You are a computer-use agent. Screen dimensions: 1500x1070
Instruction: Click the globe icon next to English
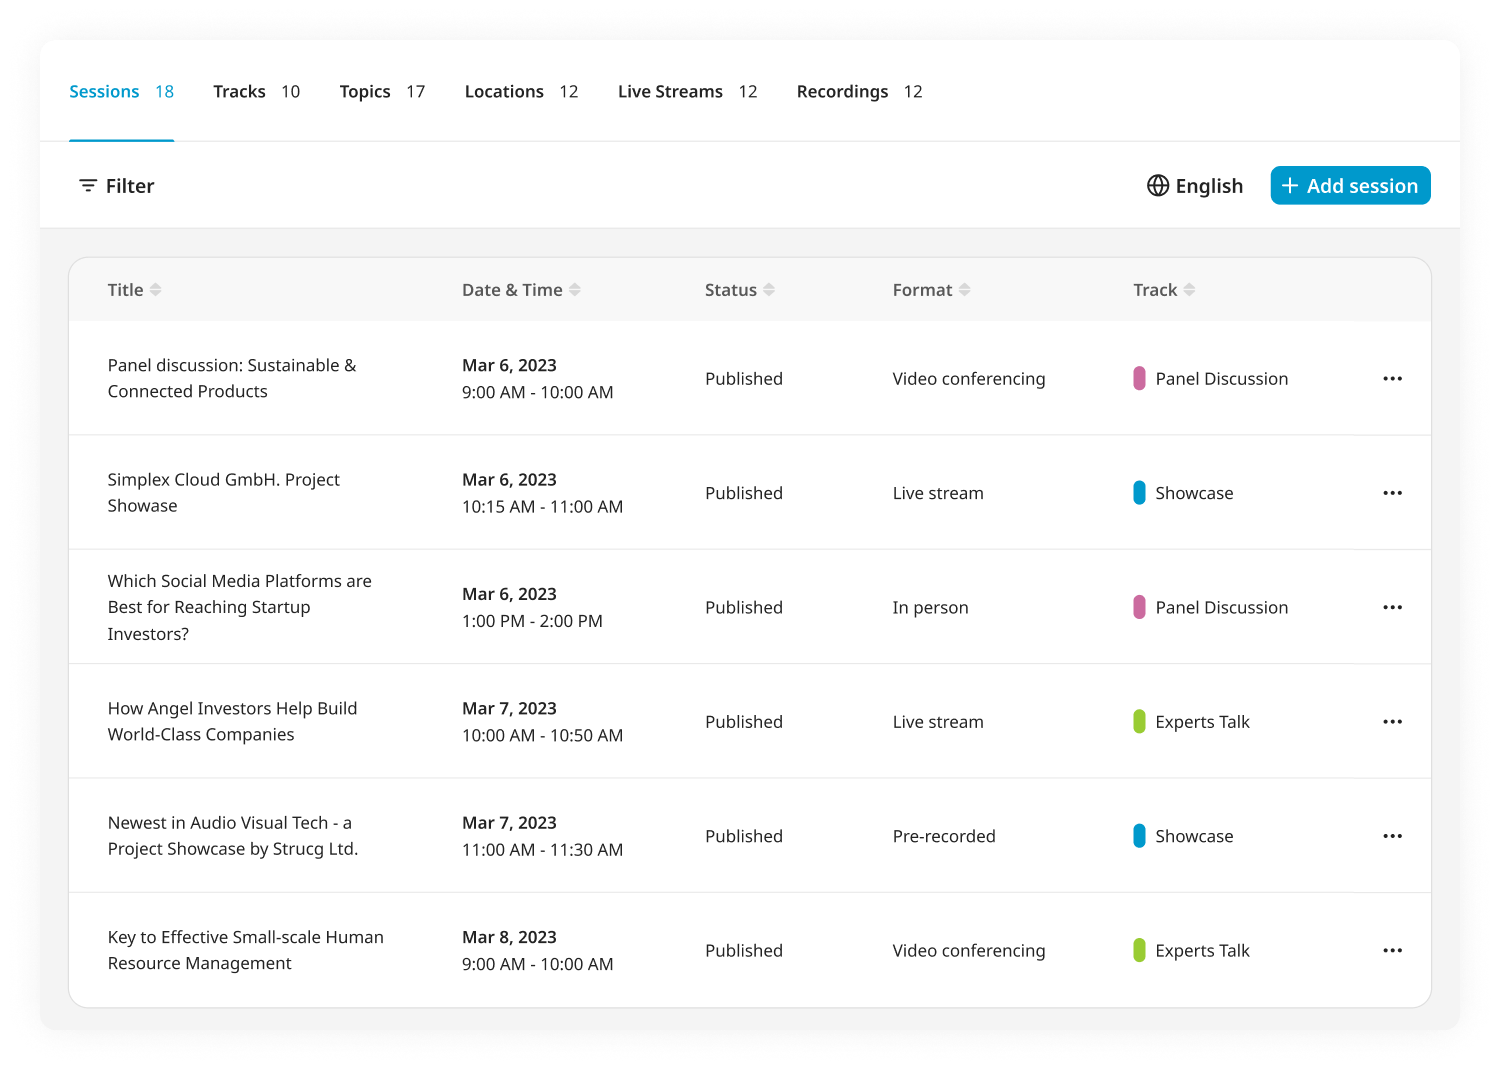click(1158, 186)
